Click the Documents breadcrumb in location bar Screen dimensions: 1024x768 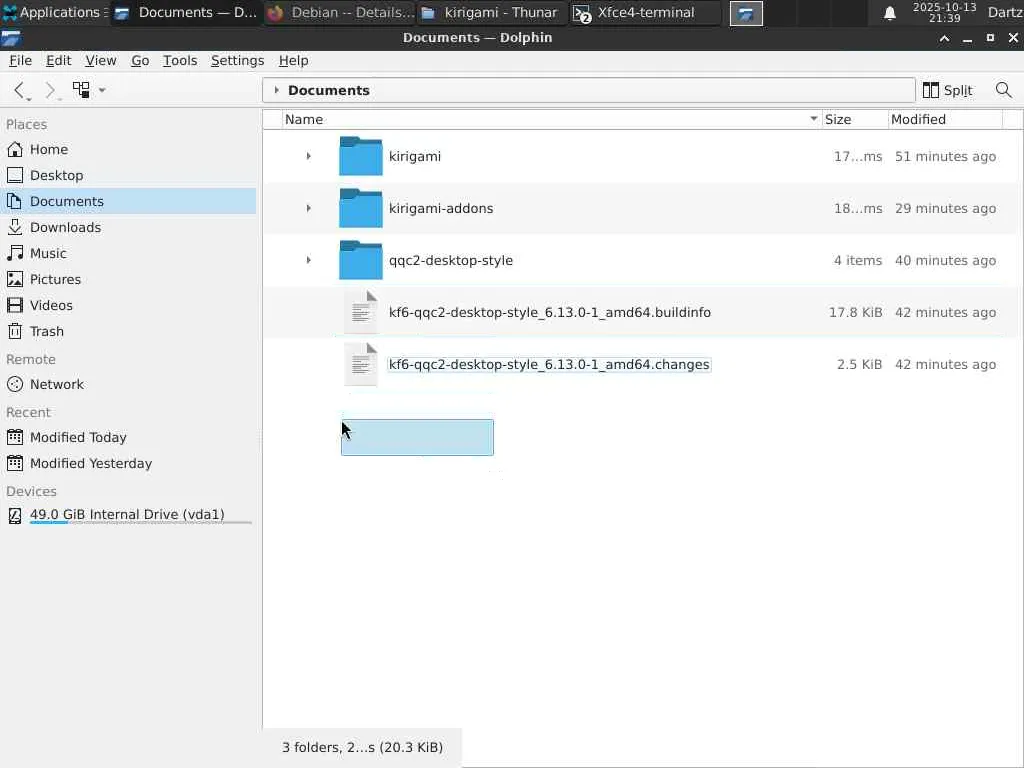(328, 90)
